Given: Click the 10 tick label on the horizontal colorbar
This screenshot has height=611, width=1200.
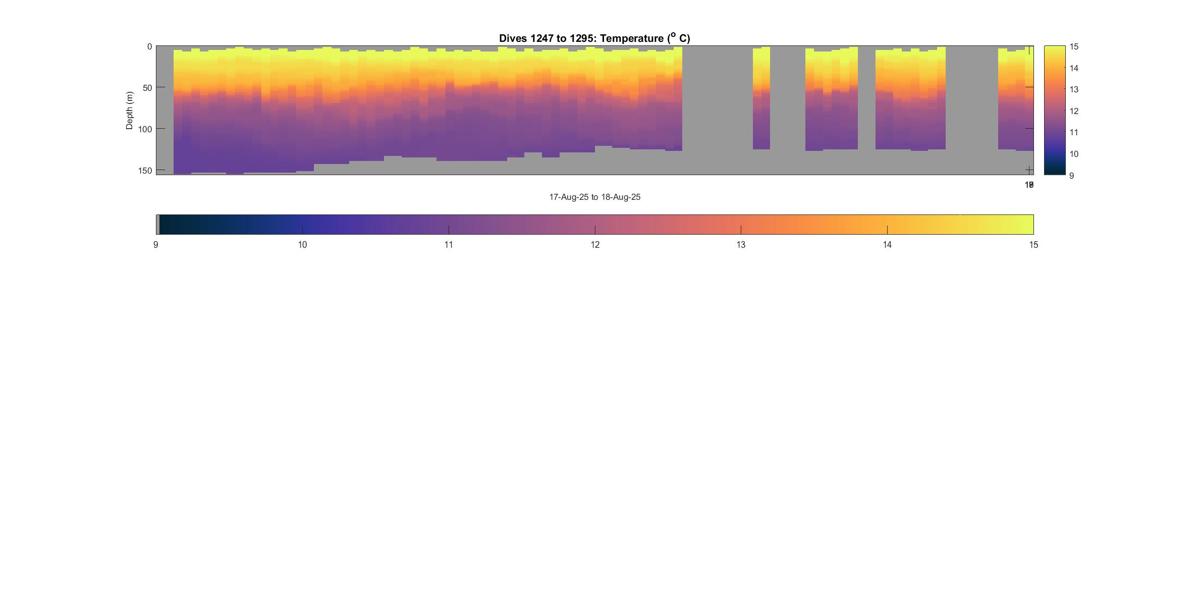Looking at the screenshot, I should [x=302, y=245].
